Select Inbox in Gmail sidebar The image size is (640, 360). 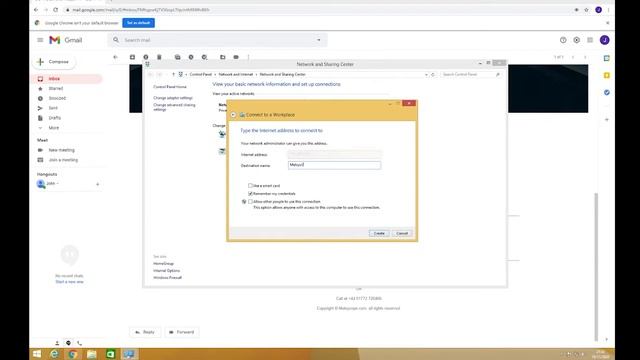pos(66,79)
